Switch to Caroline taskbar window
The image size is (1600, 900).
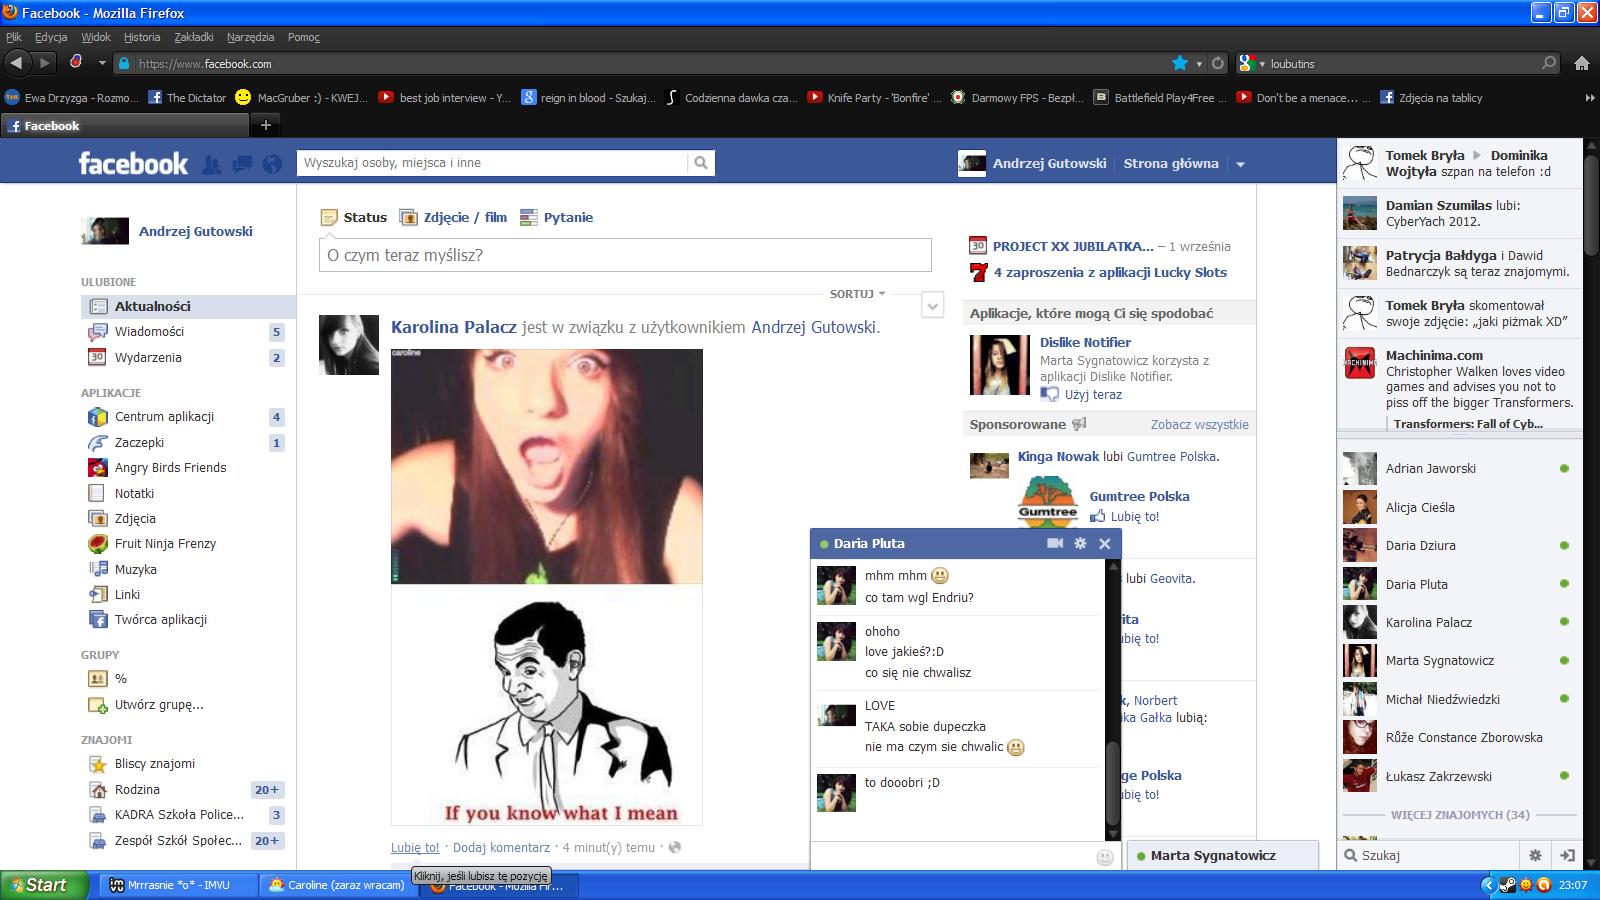[x=336, y=885]
